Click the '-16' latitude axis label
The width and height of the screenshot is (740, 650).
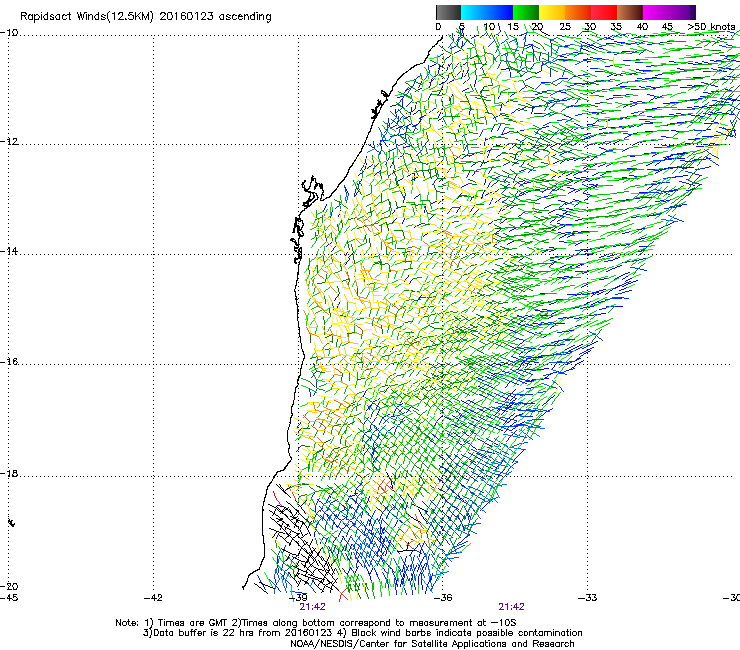[x=9, y=362]
